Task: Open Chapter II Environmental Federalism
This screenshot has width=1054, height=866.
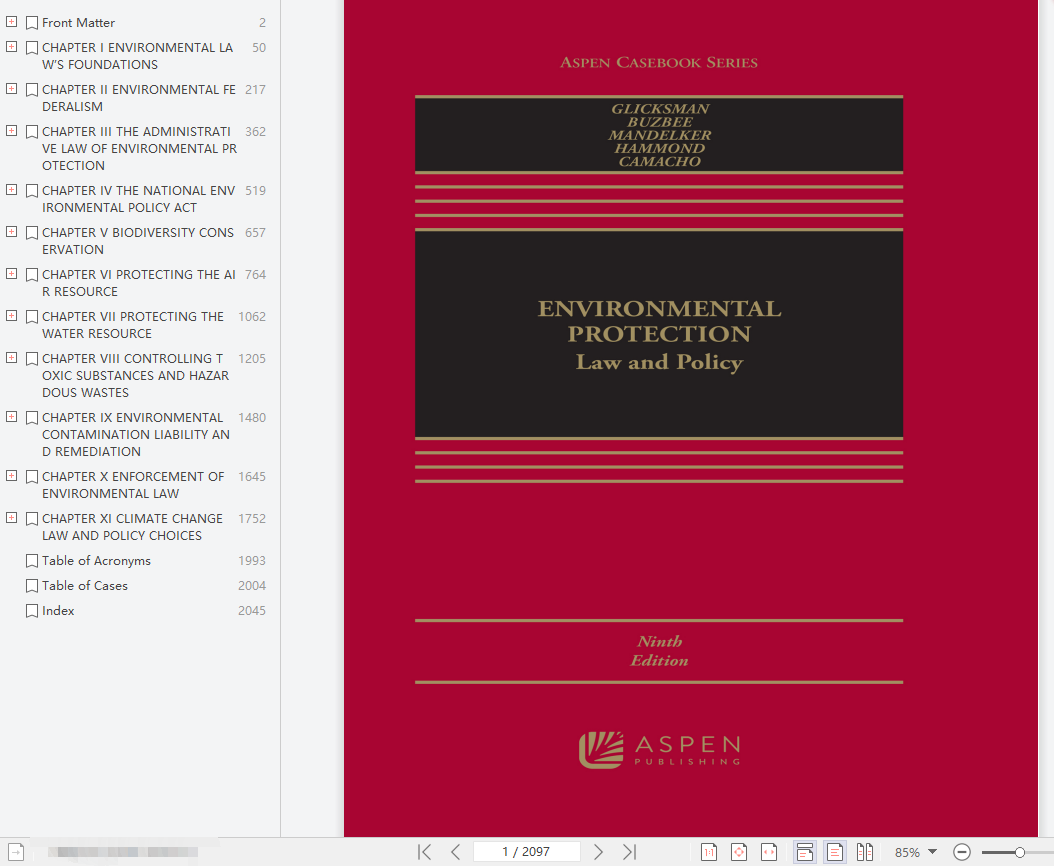Action: 139,98
